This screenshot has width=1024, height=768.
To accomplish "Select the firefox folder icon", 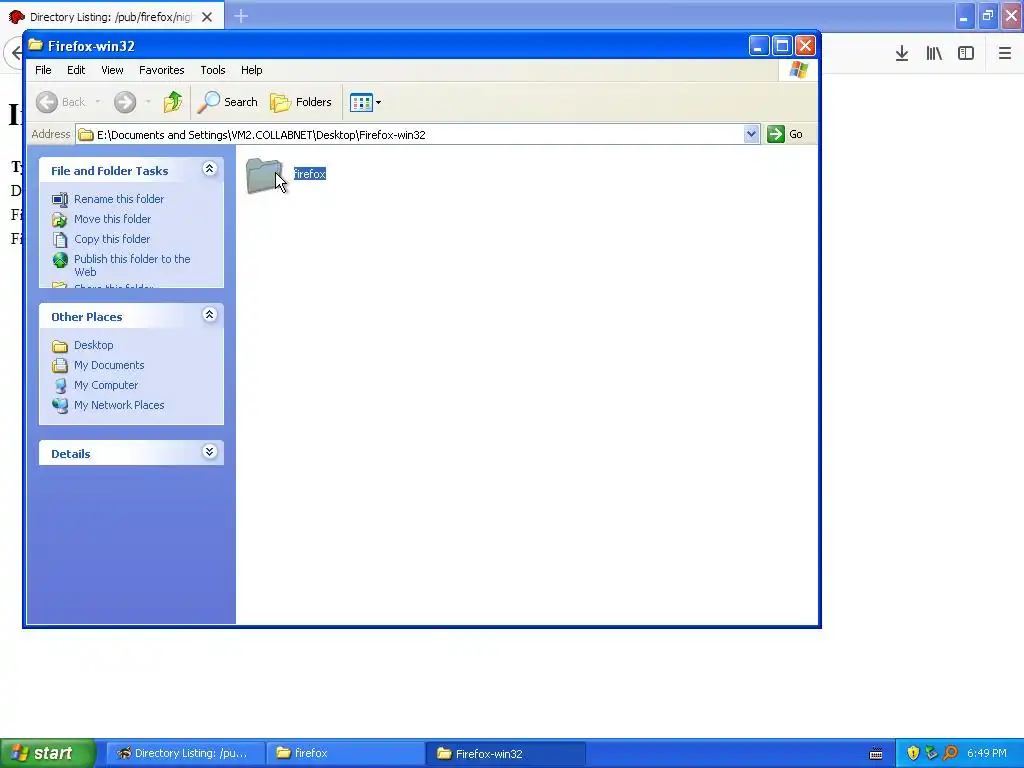I will (x=265, y=176).
